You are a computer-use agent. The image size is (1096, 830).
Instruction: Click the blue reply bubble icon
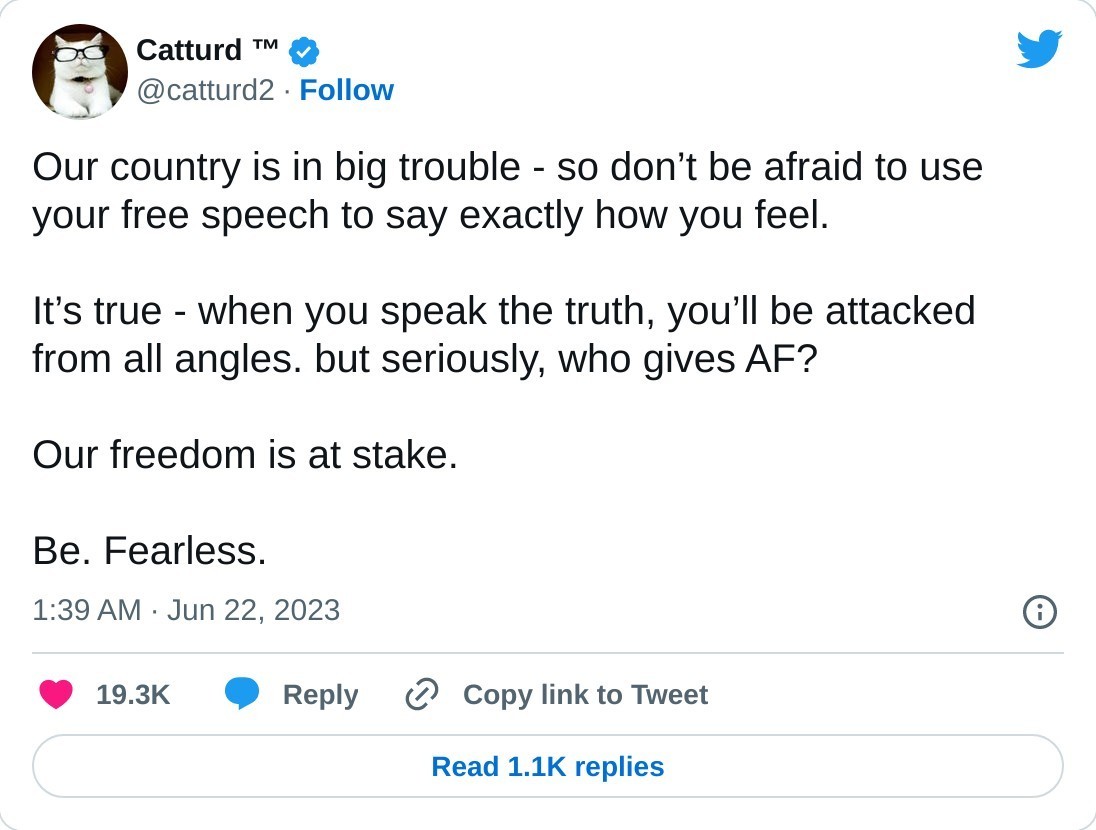pos(242,694)
